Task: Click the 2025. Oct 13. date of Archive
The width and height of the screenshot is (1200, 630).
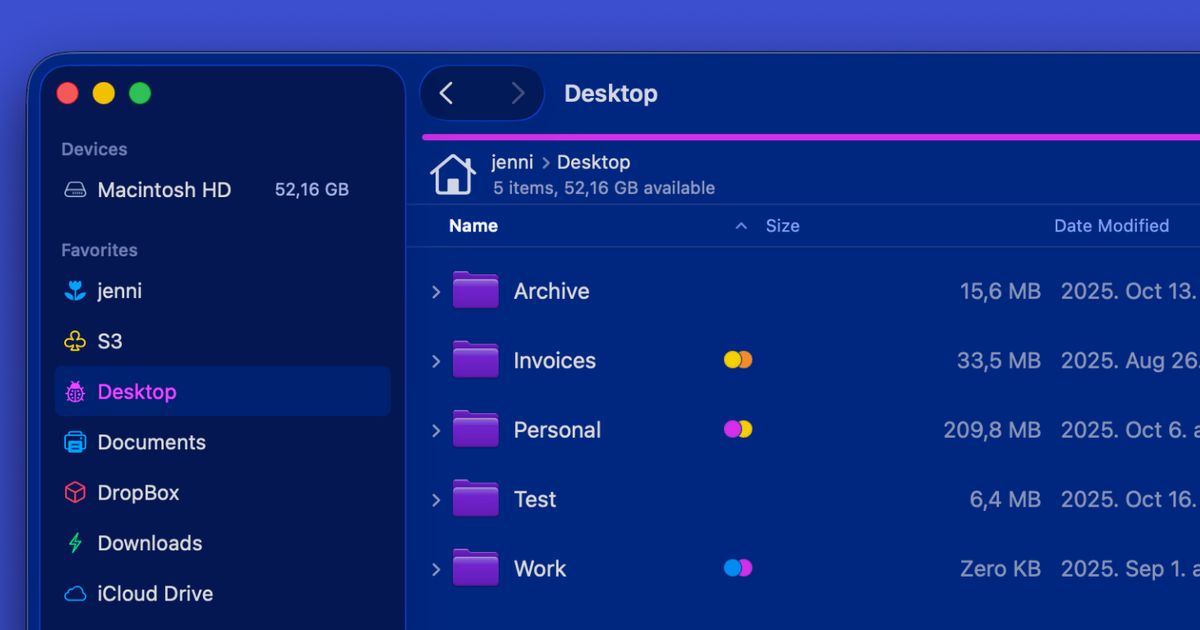Action: pos(1129,291)
